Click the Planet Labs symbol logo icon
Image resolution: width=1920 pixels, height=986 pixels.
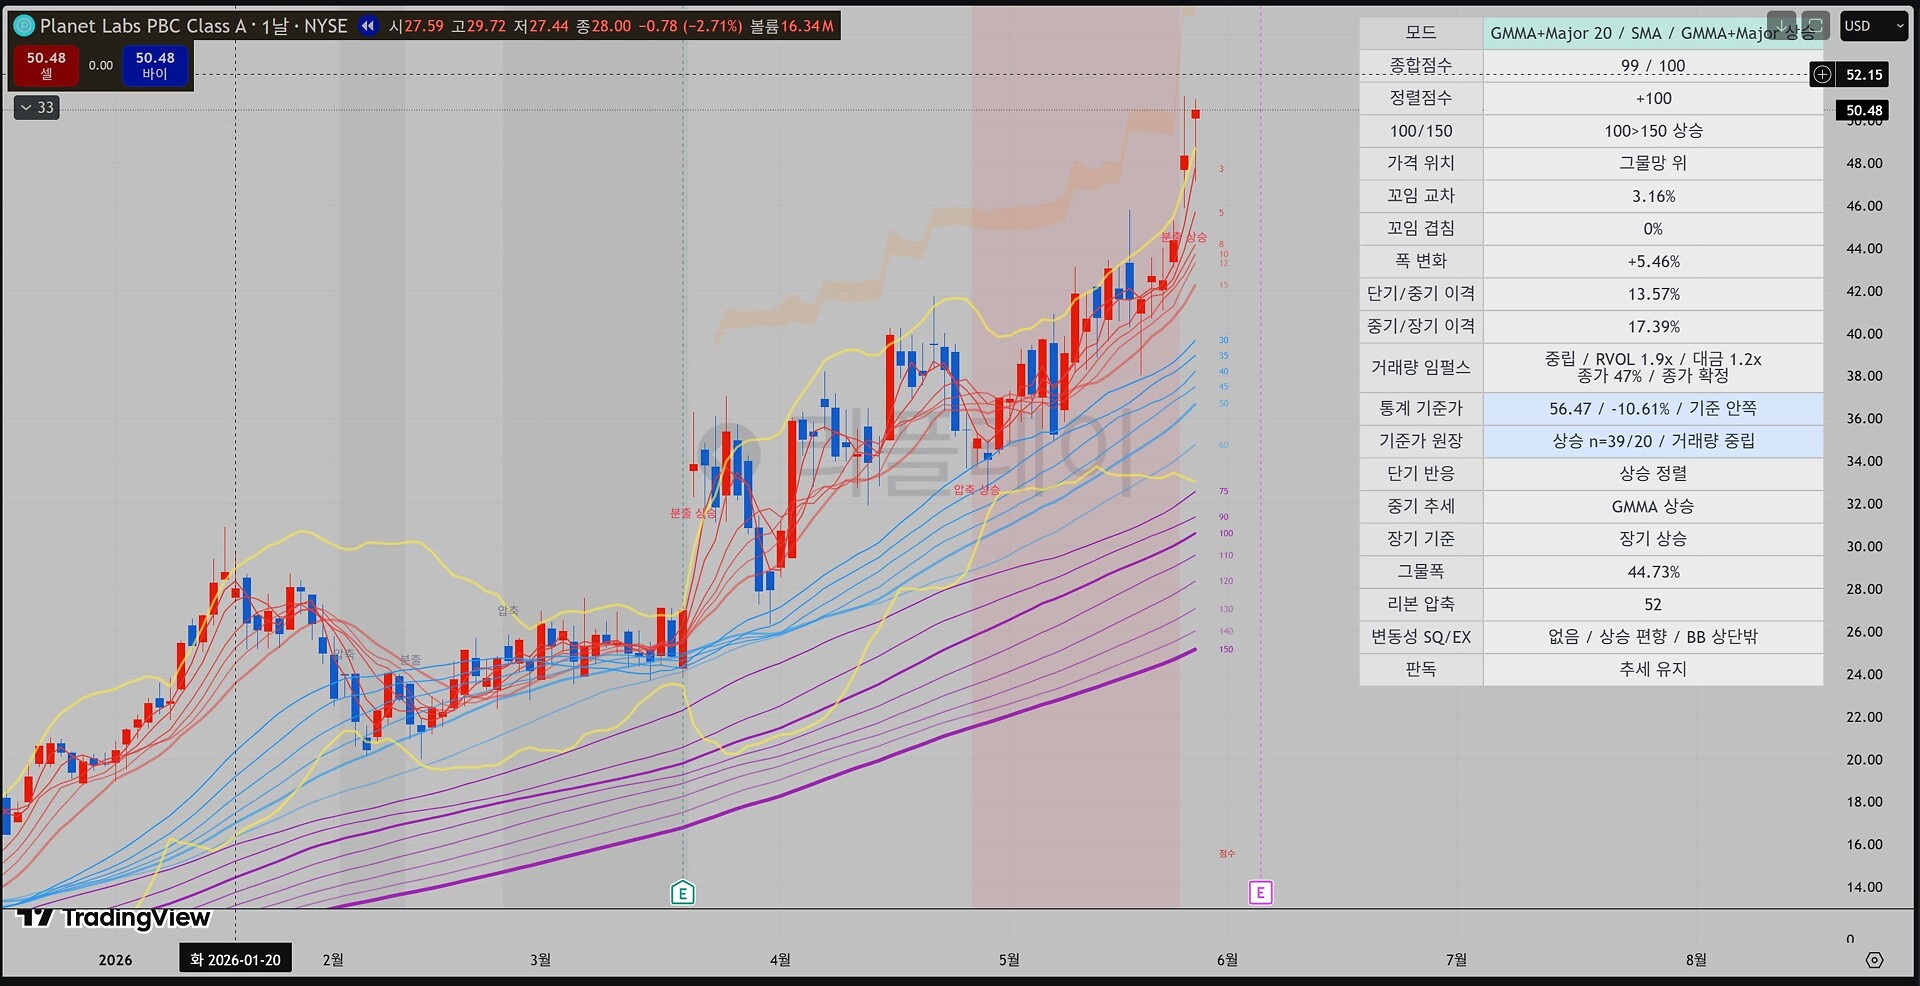(x=23, y=26)
